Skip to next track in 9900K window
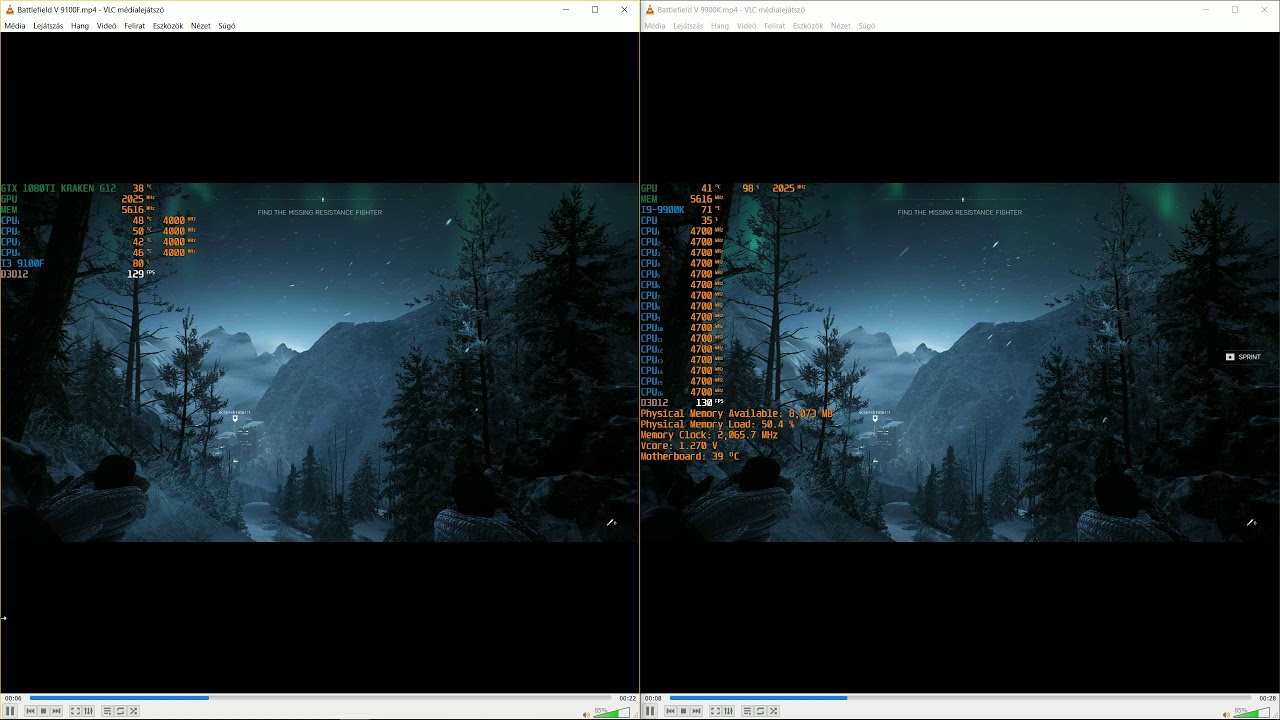This screenshot has height=720, width=1280. [x=696, y=711]
